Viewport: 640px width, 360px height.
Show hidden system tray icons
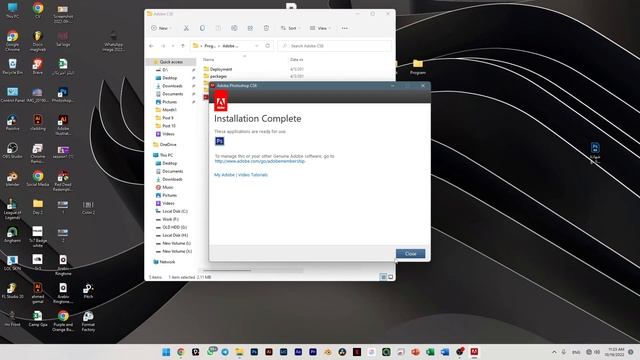point(554,352)
